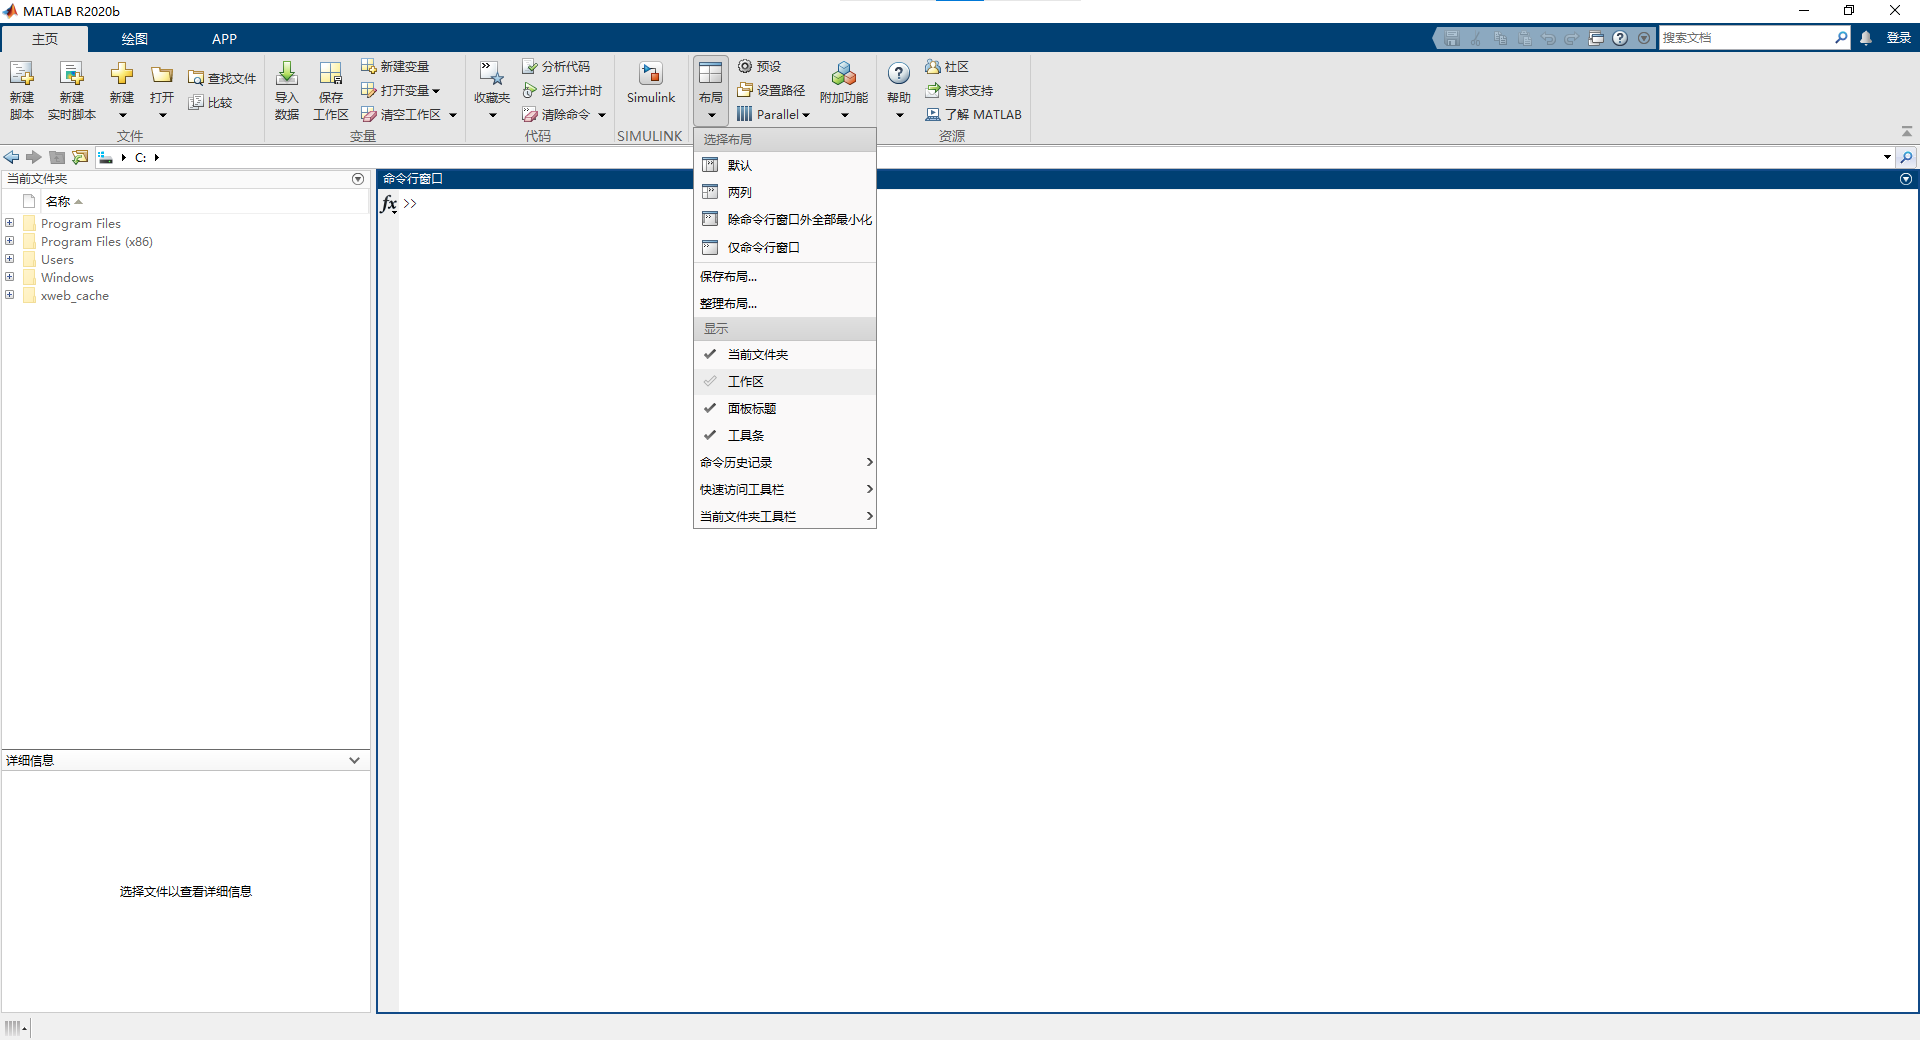Screen dimensions: 1920x1040
Task: Open 预设 (Preferences)
Action: tap(759, 66)
